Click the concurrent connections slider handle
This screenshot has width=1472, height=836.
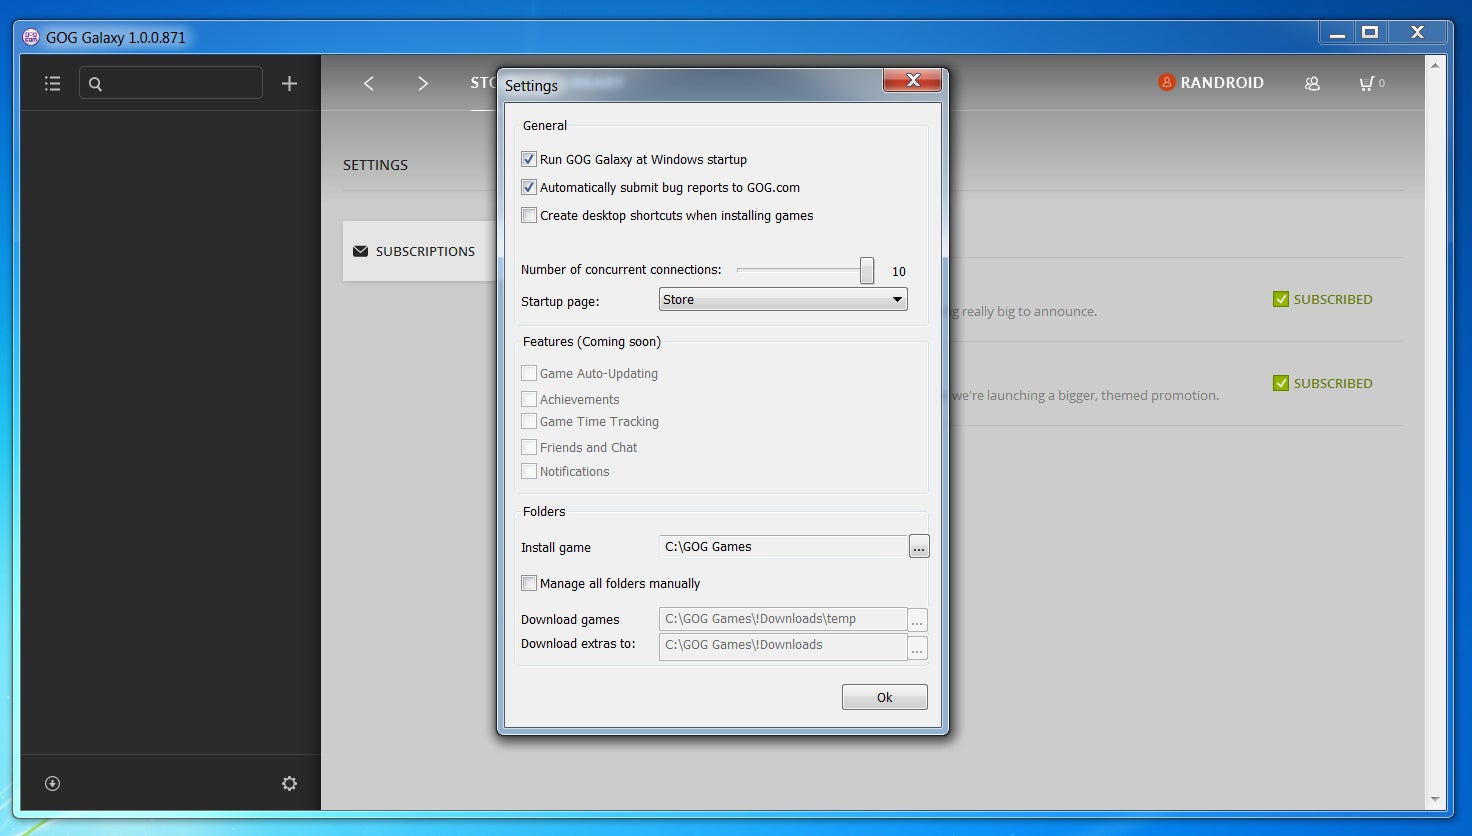(867, 270)
